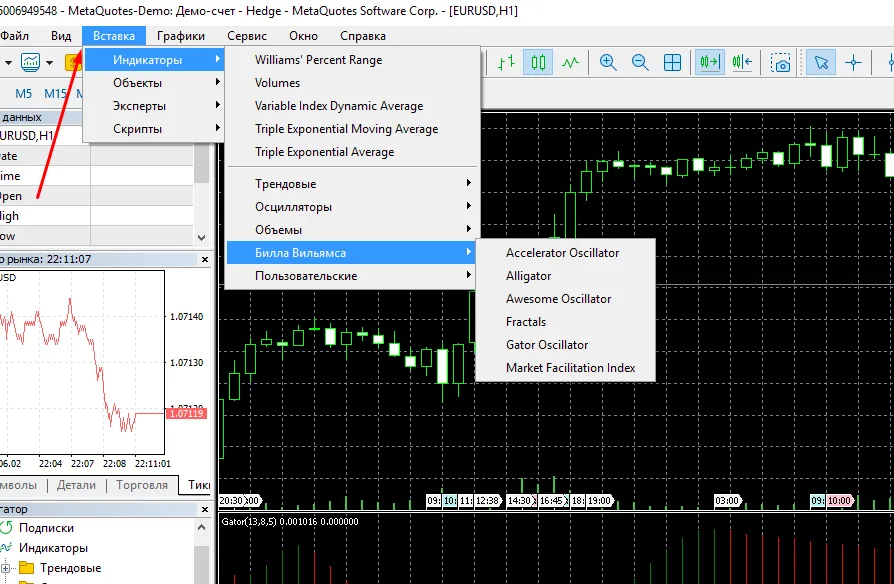
Task: Expand the Индикаторы submenu
Action: tap(154, 60)
